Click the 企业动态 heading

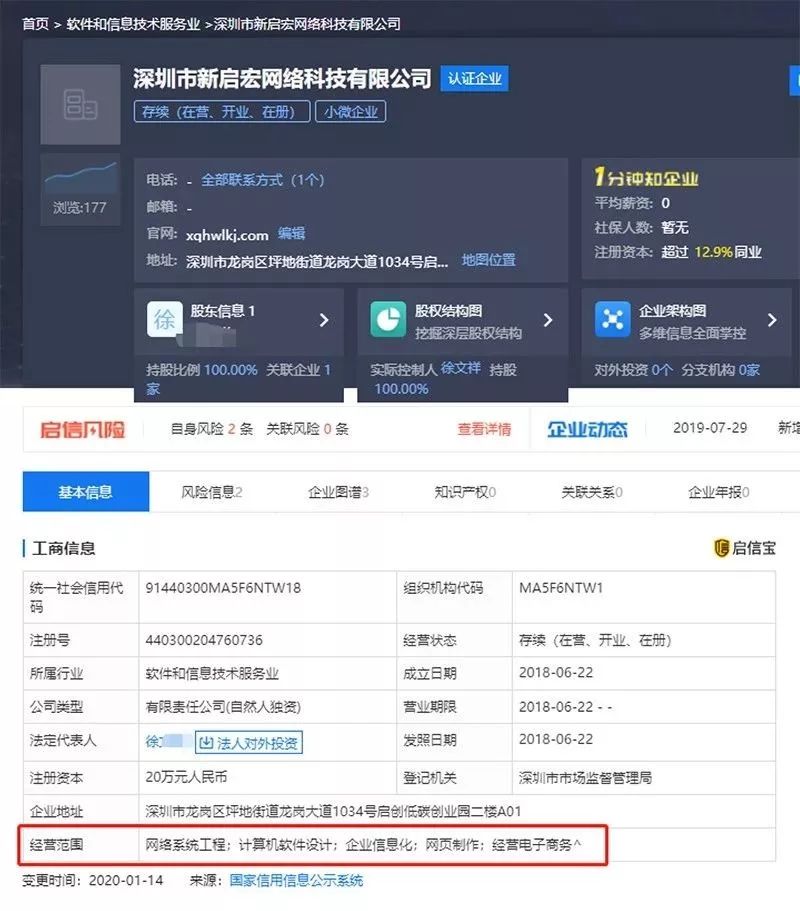(x=587, y=429)
